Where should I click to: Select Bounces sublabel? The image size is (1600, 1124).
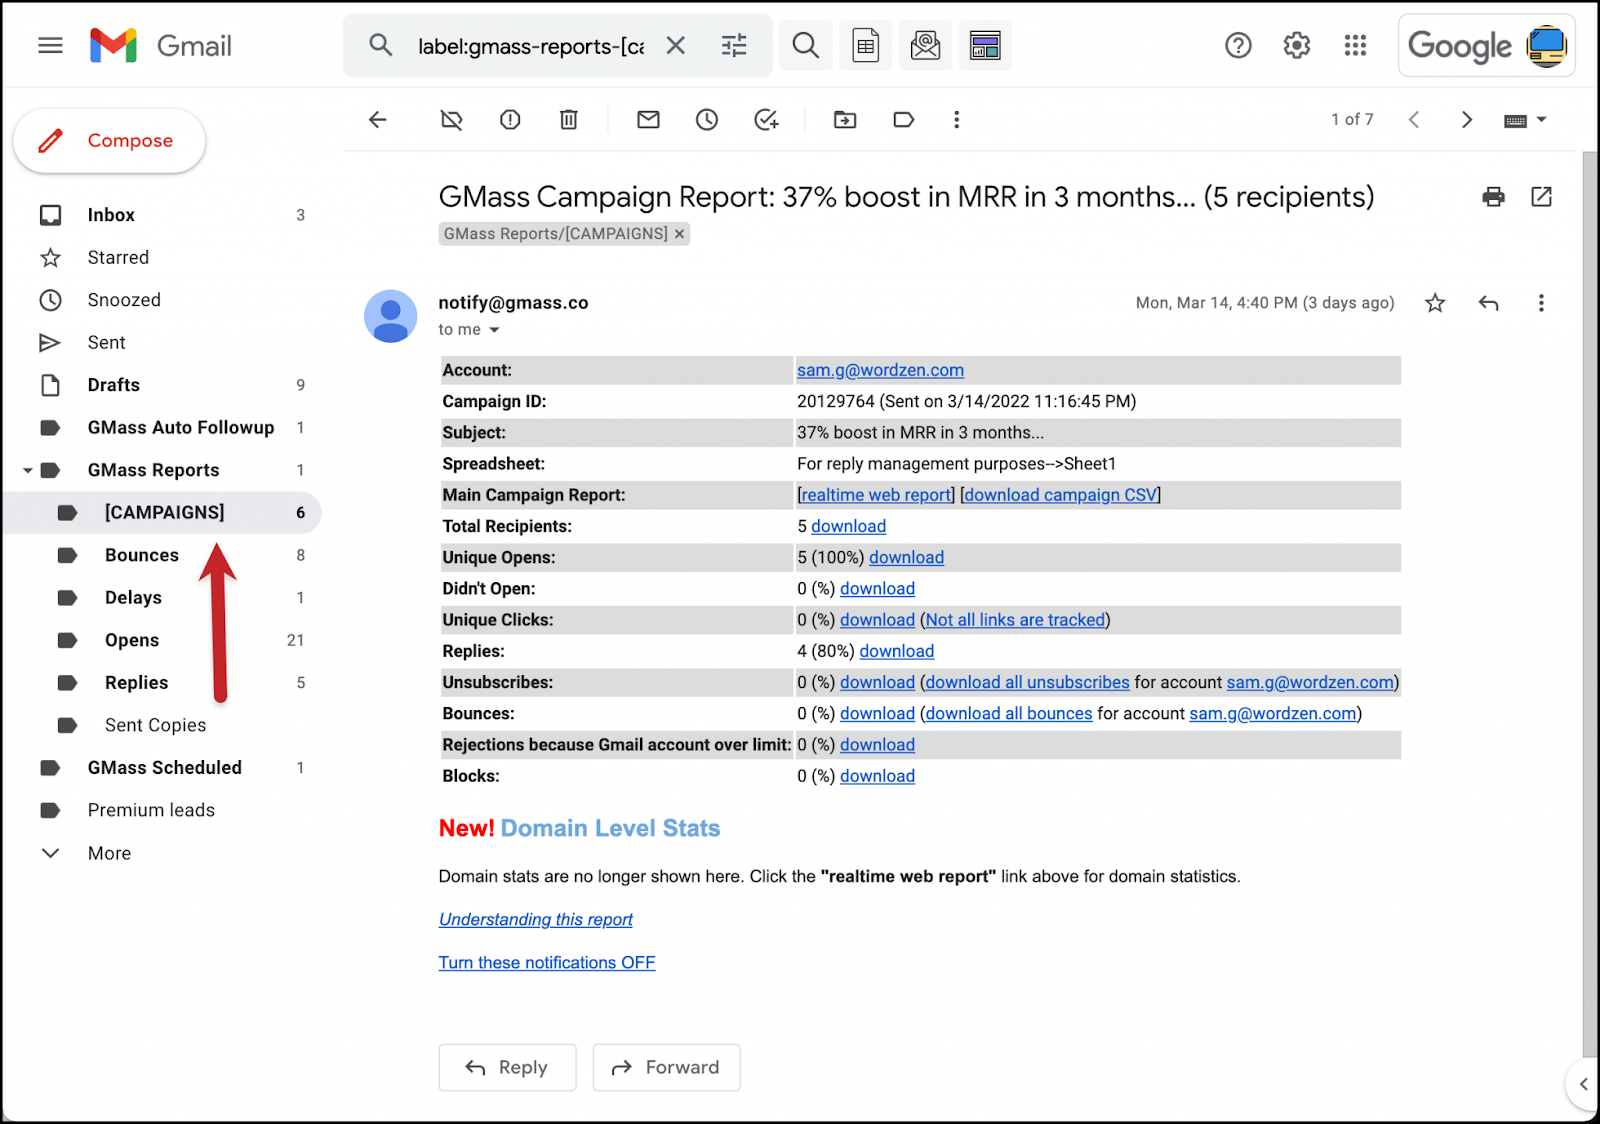tap(163, 555)
